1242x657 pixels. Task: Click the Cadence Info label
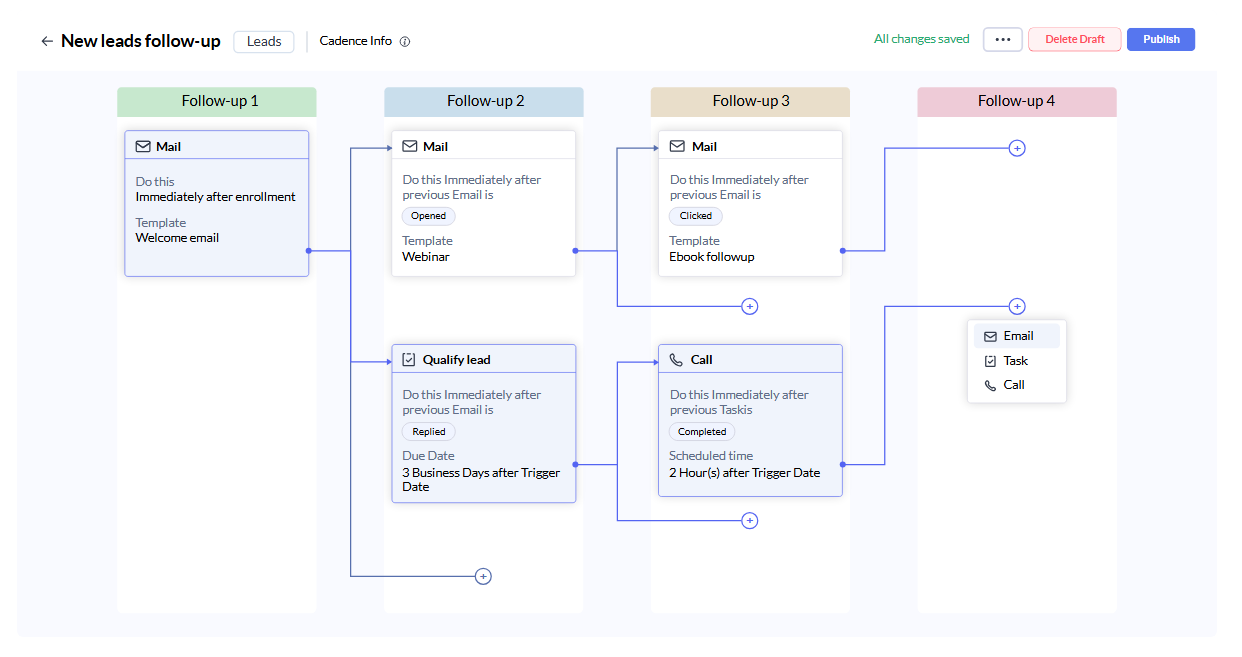click(x=356, y=41)
